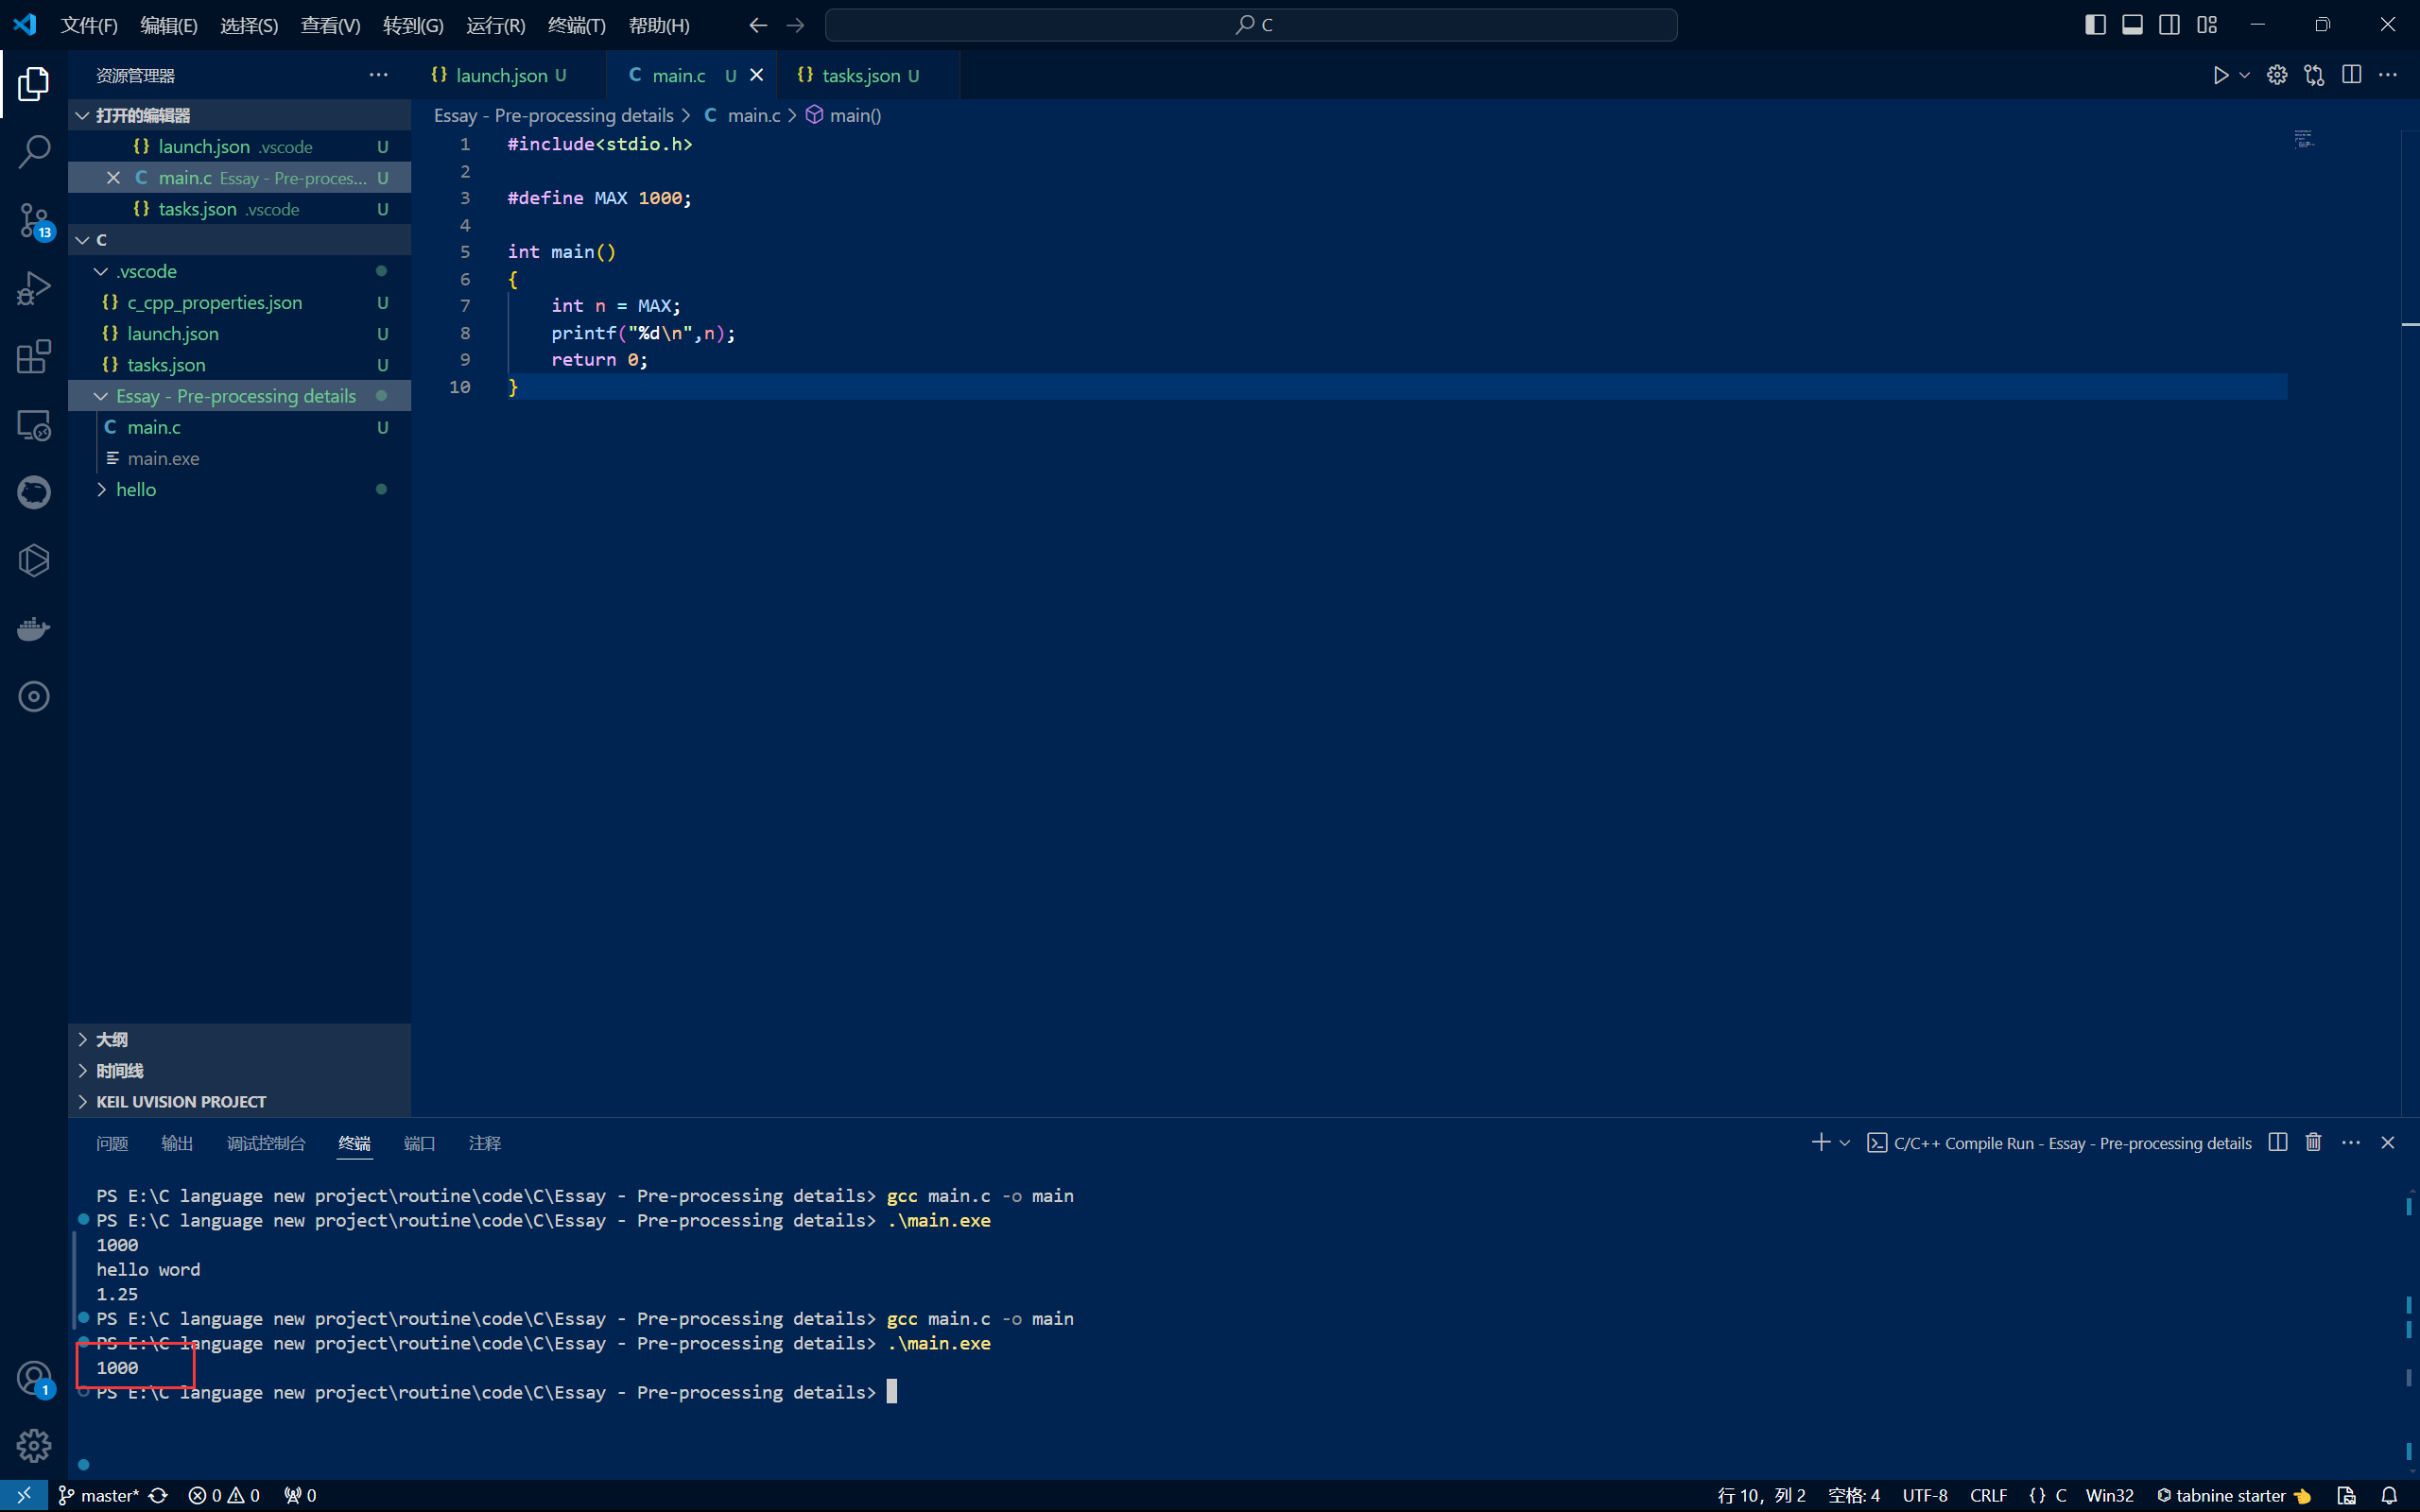This screenshot has height=1512, width=2420.
Task: Close the main.c editor tab
Action: coord(757,75)
